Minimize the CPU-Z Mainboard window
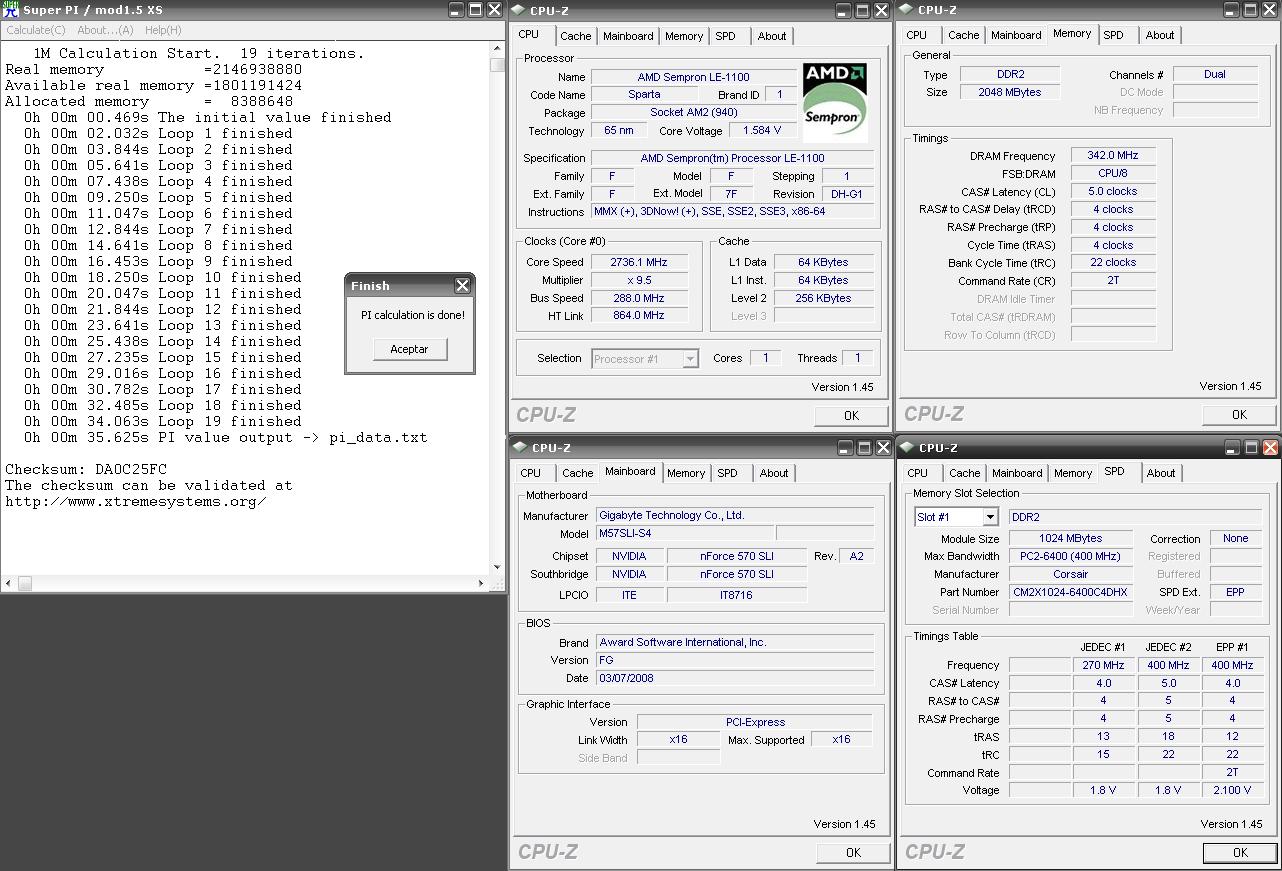 pyautogui.click(x=845, y=447)
